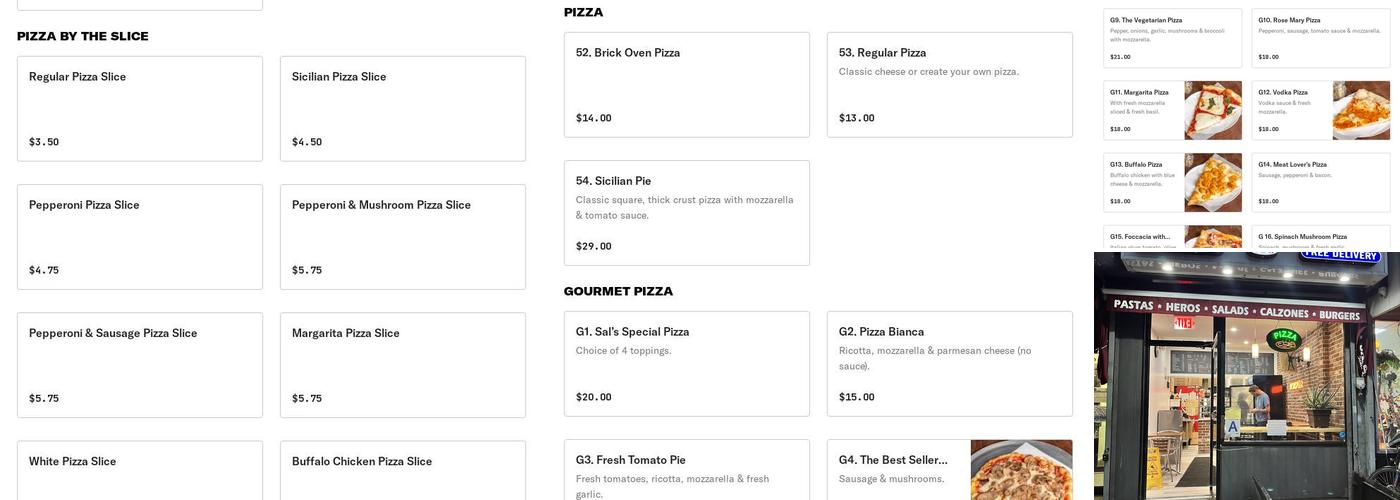Select the Buffalo Chicken Pizza Slice

pyautogui.click(x=402, y=470)
